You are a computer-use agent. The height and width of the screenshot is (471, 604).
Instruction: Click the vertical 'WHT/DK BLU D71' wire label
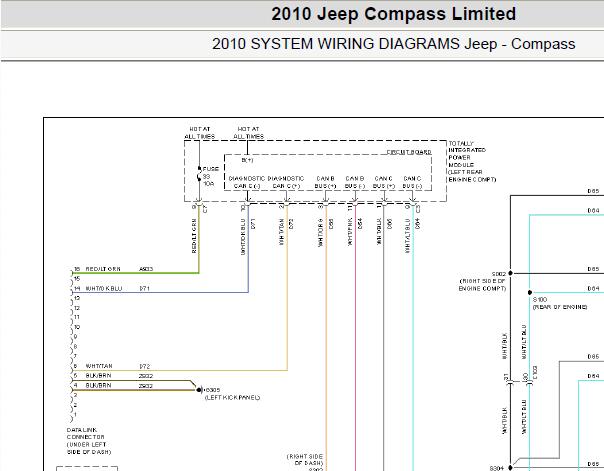tap(248, 236)
